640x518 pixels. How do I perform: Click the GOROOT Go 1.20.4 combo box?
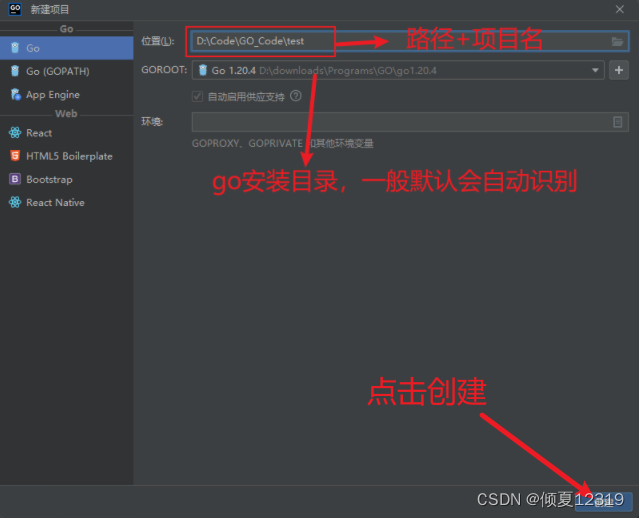398,70
